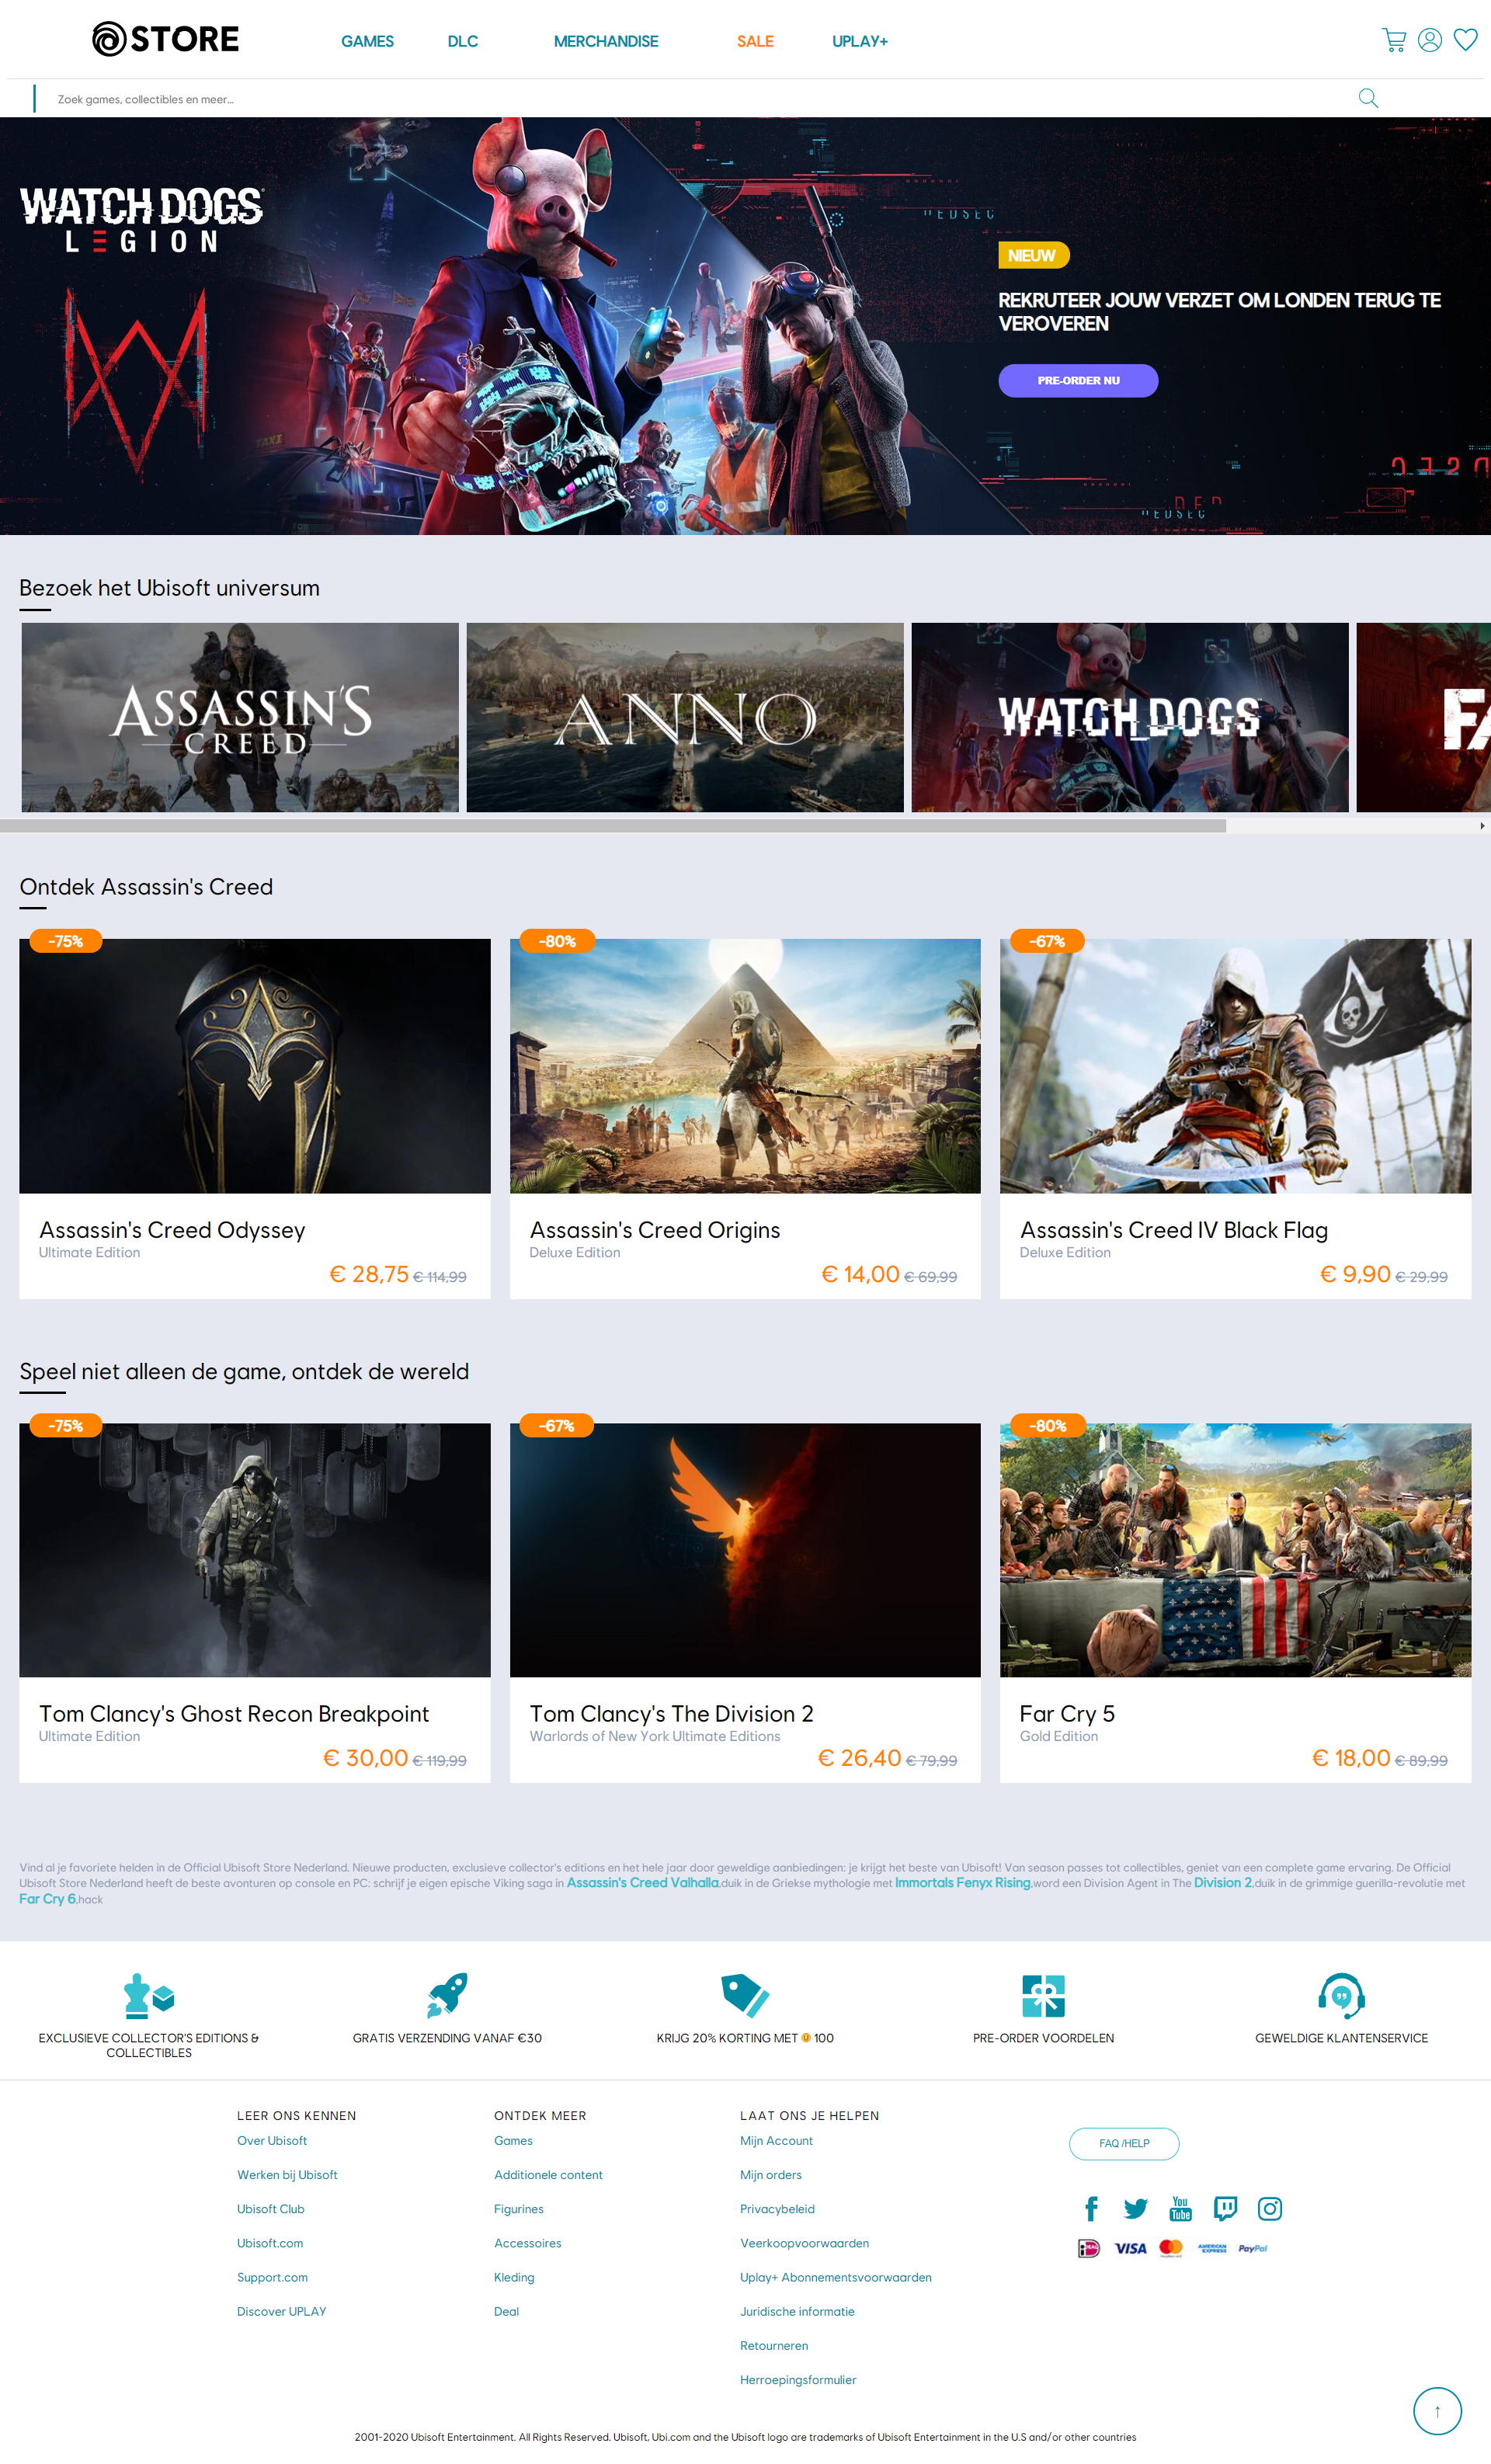The height and width of the screenshot is (2464, 1491).
Task: Open the Assassin's Creed Valhalla text link
Action: click(642, 1882)
